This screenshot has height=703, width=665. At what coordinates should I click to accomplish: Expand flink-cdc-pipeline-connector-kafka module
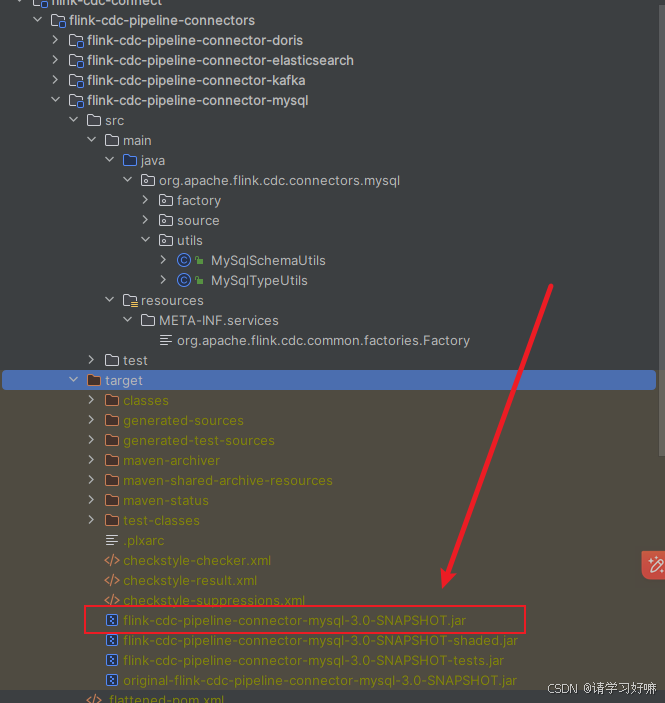click(56, 80)
